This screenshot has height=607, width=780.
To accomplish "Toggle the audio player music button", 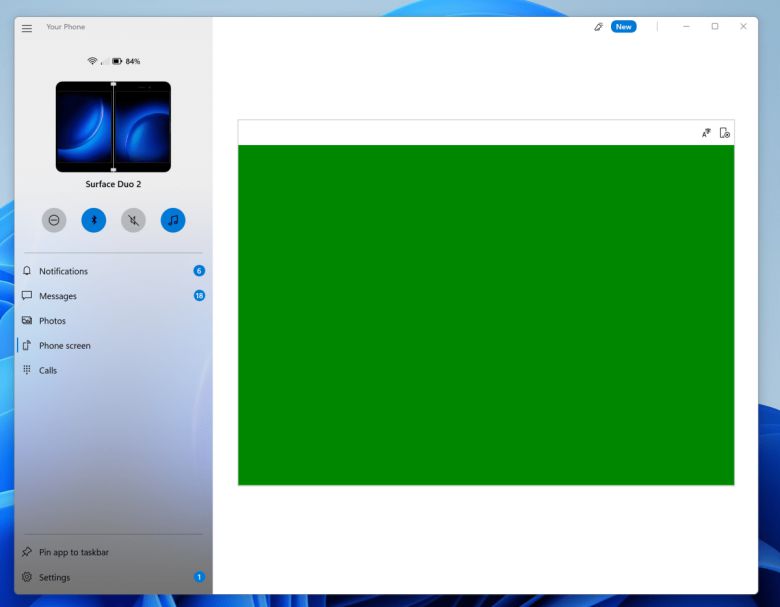I will (x=173, y=220).
